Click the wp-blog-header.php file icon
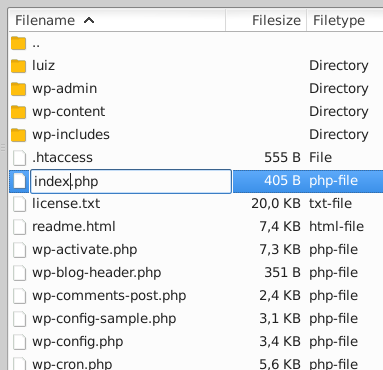Screen dimensions: 383x370 (19, 273)
